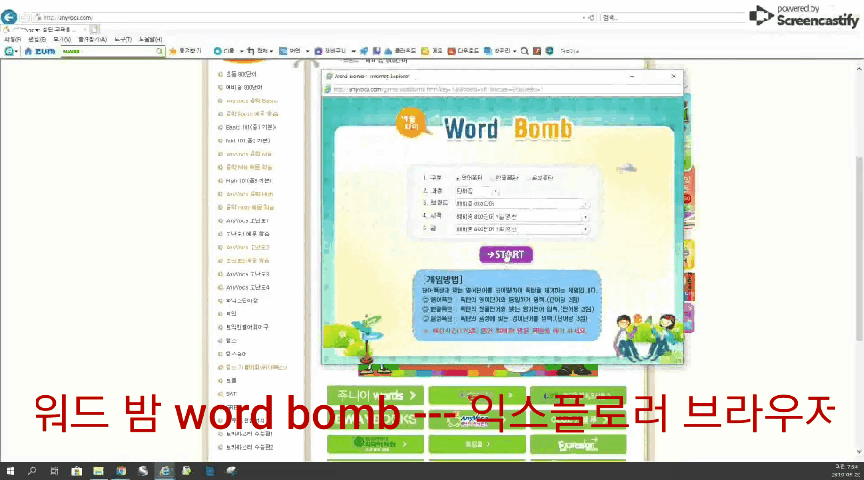Click the 토익 sidebar link
This screenshot has height=480, width=864.
click(231, 314)
